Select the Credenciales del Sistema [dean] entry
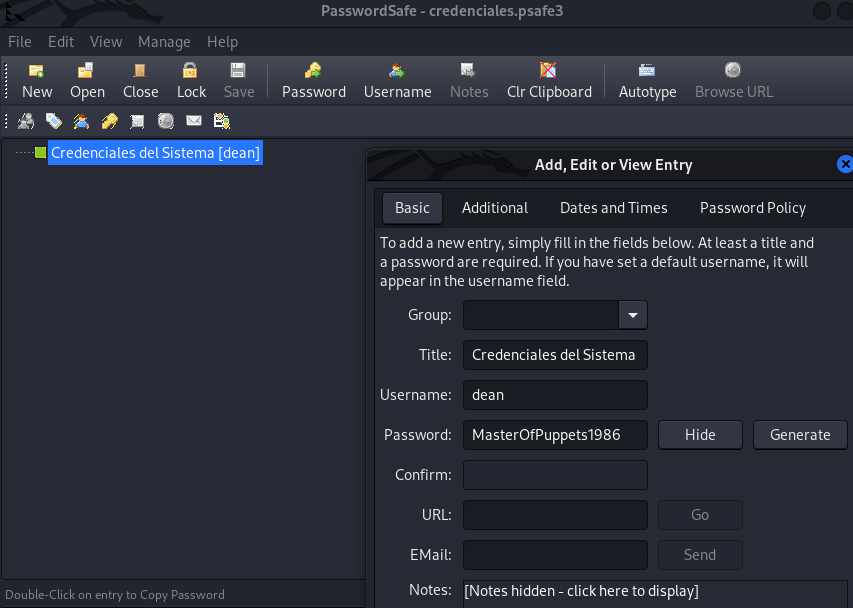 (x=155, y=153)
